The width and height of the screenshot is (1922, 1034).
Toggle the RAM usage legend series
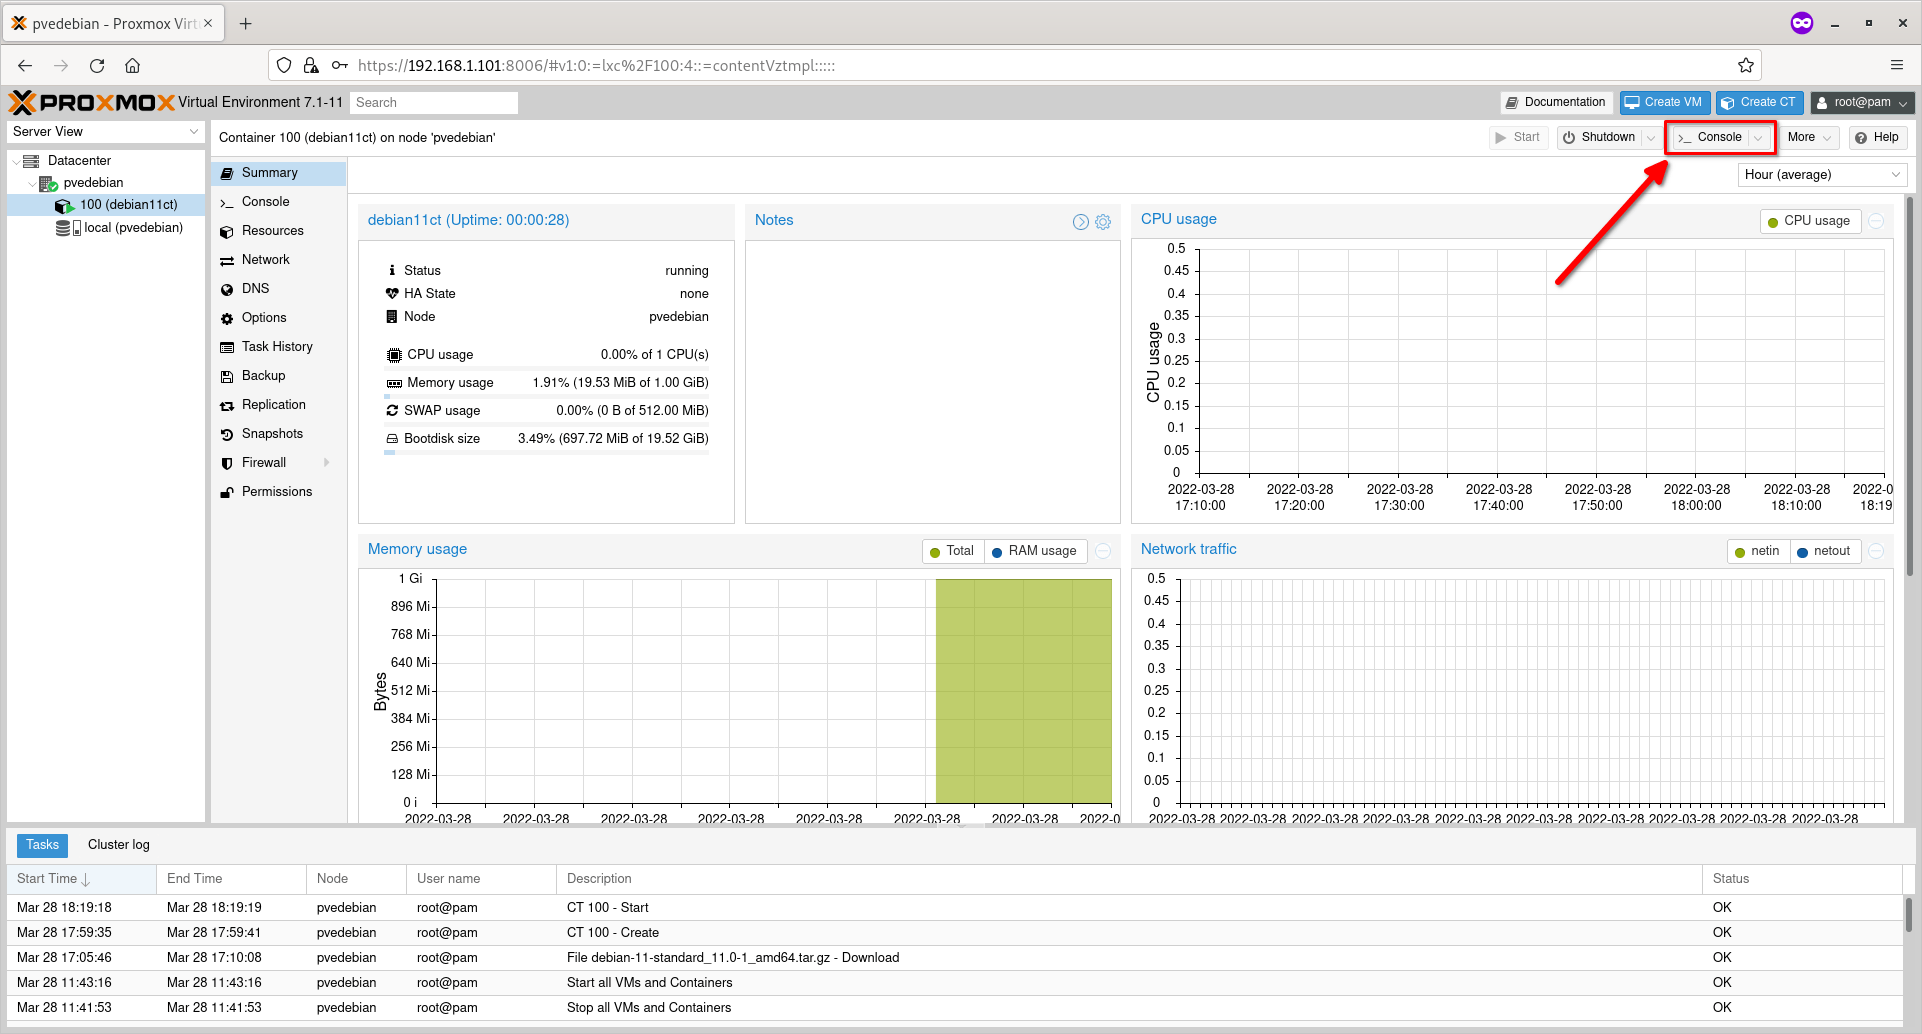pyautogui.click(x=1035, y=551)
